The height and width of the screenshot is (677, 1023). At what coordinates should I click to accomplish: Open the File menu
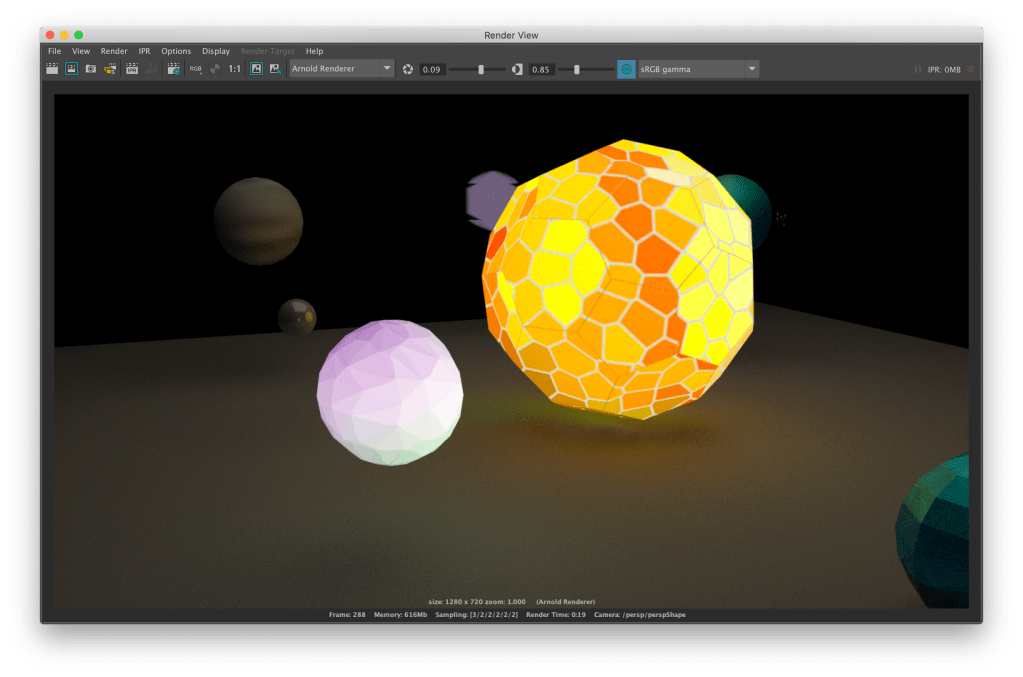click(54, 51)
